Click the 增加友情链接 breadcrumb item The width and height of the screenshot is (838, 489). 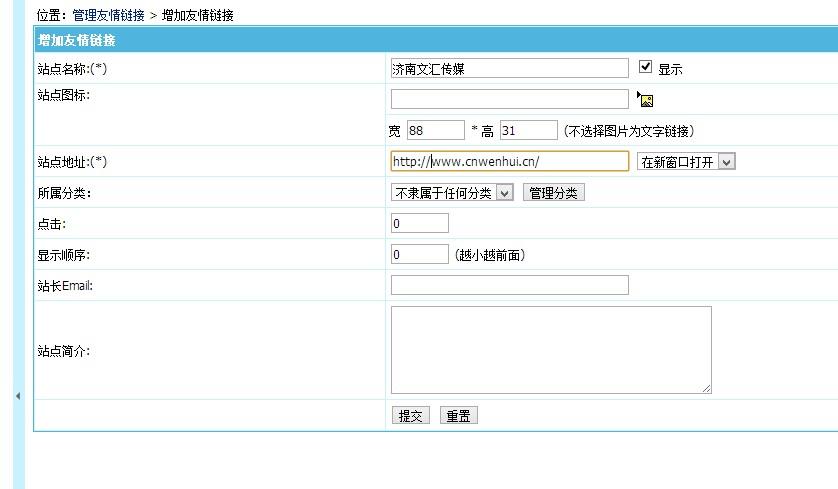(x=197, y=16)
